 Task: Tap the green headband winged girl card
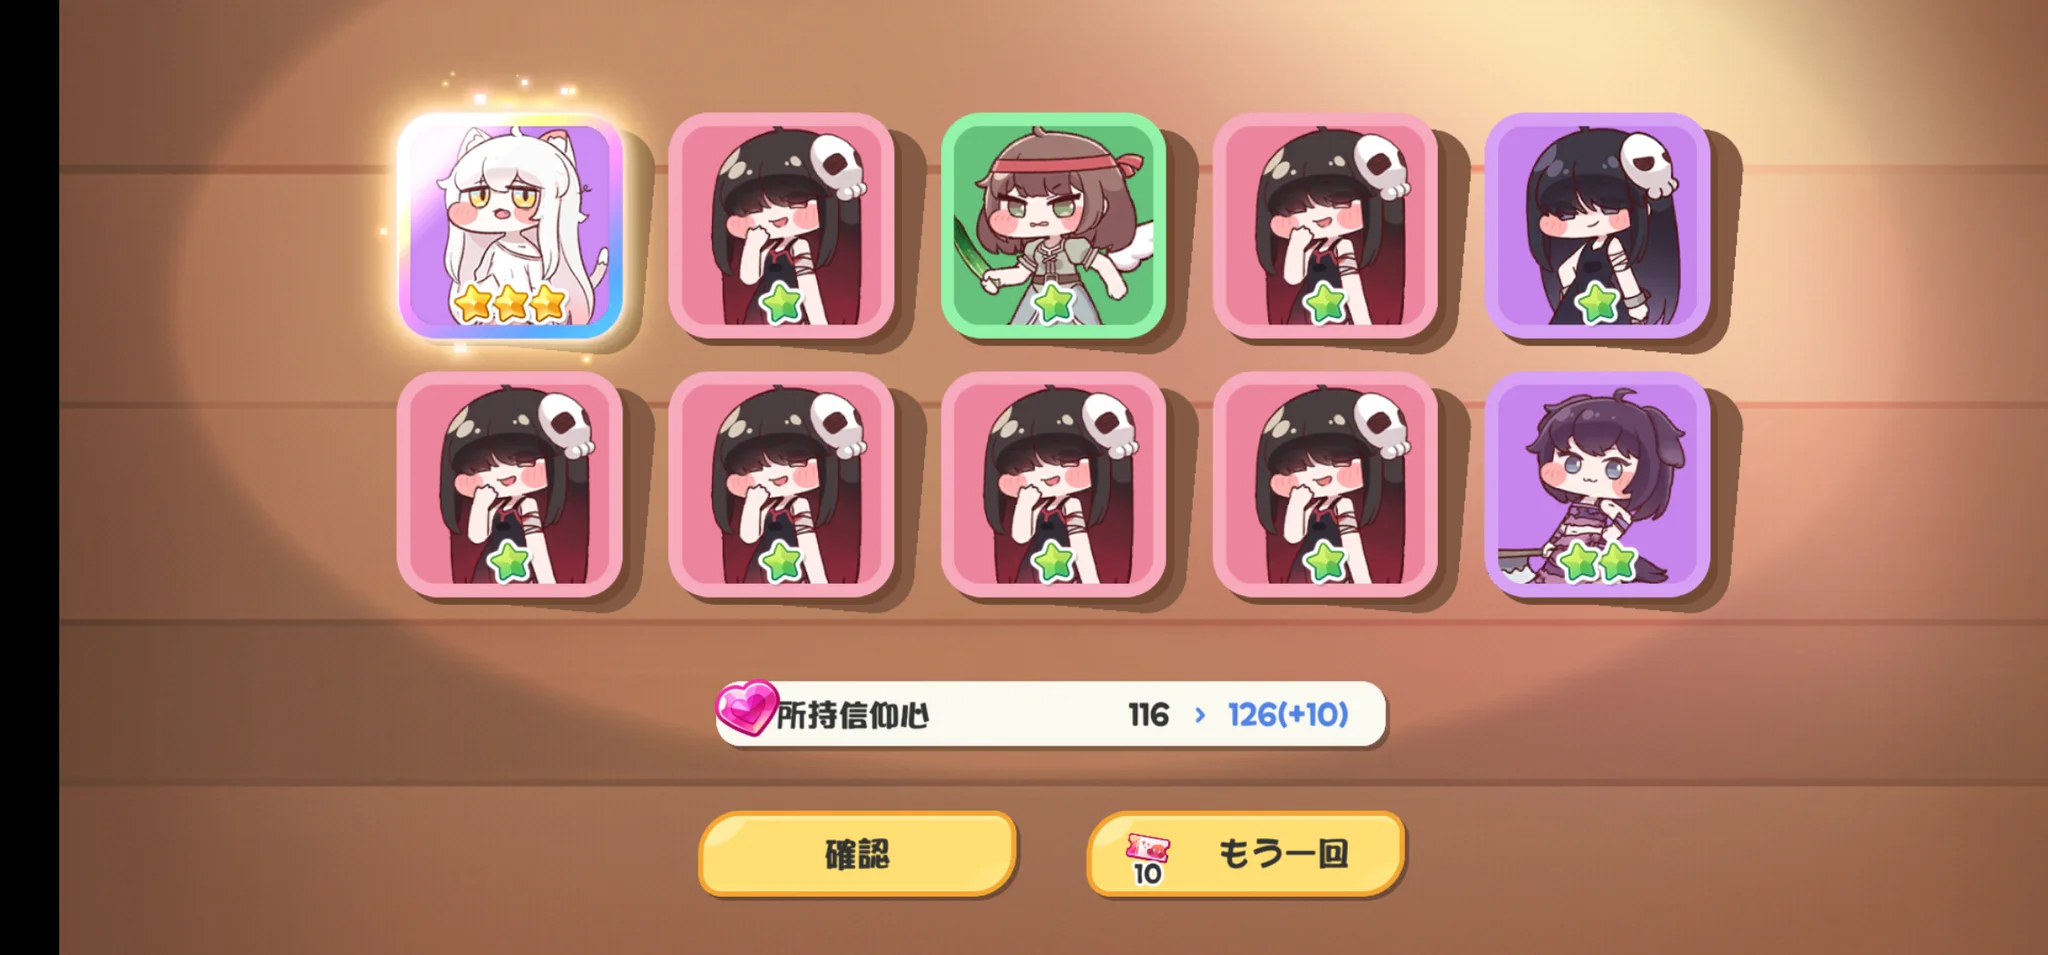pos(1053,225)
